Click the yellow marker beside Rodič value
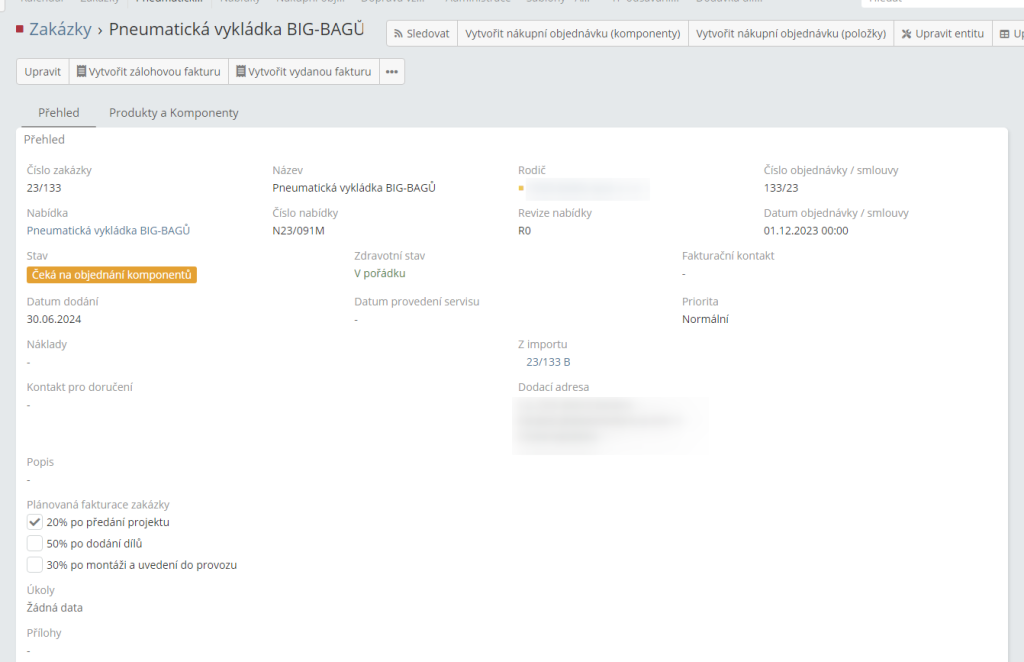The image size is (1024, 662). [x=521, y=188]
